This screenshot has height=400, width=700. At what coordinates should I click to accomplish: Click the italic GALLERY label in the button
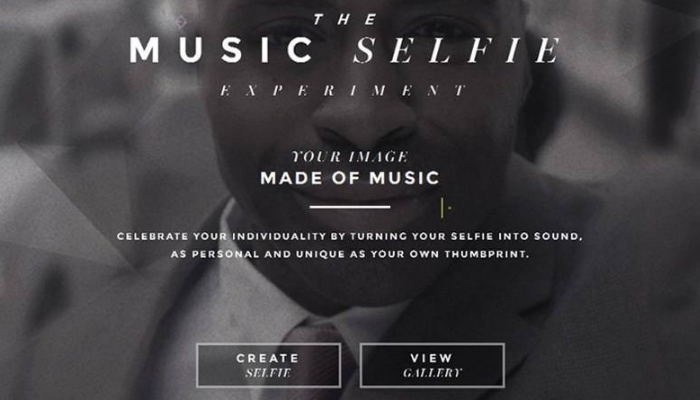432,373
